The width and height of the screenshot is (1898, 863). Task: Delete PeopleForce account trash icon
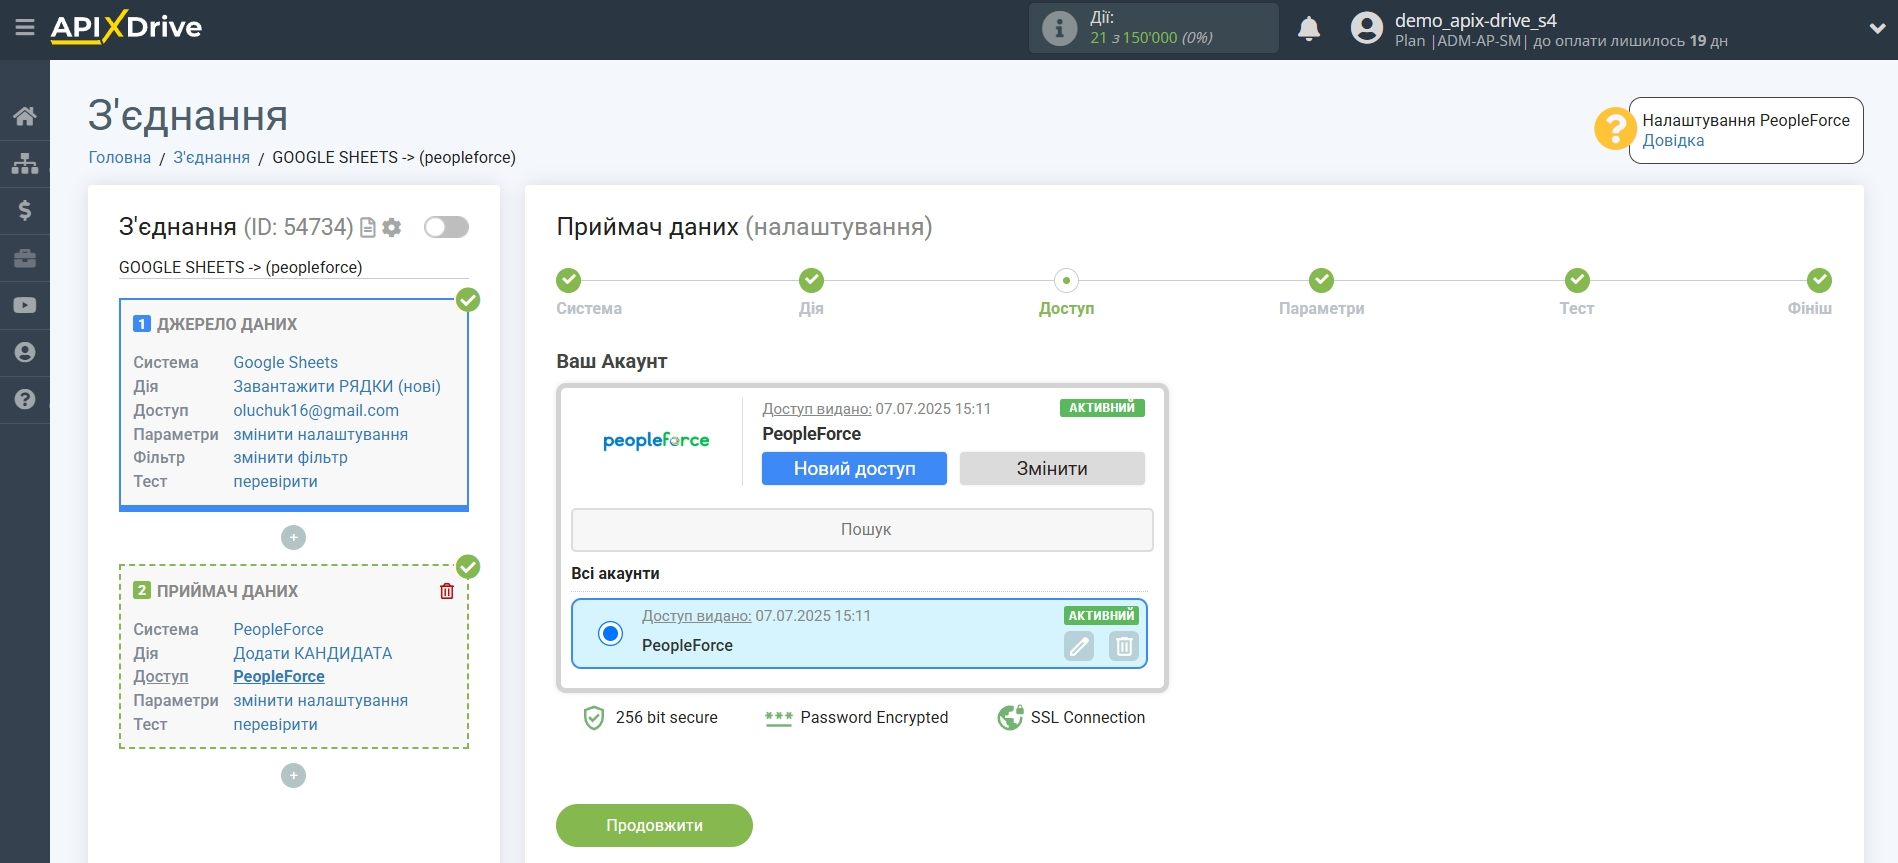[1124, 647]
